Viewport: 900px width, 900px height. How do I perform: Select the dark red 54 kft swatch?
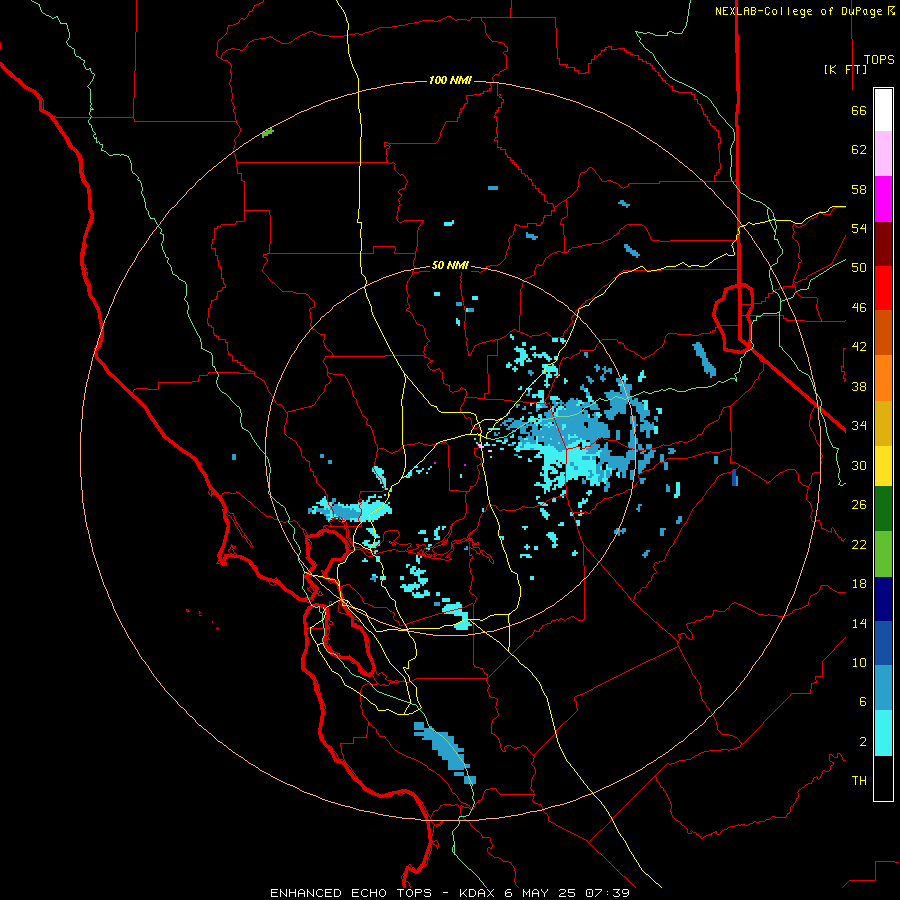pos(883,244)
